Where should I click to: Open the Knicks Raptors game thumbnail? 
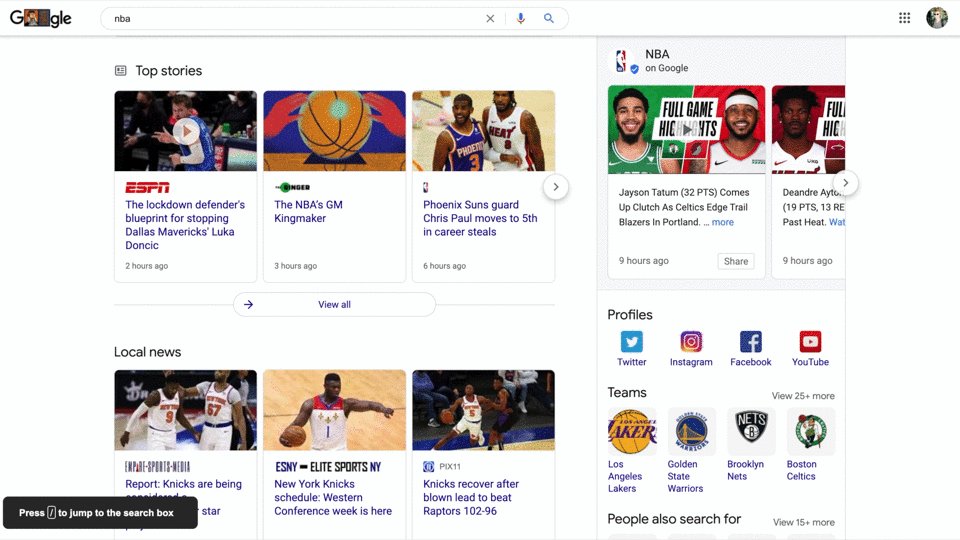[484, 410]
